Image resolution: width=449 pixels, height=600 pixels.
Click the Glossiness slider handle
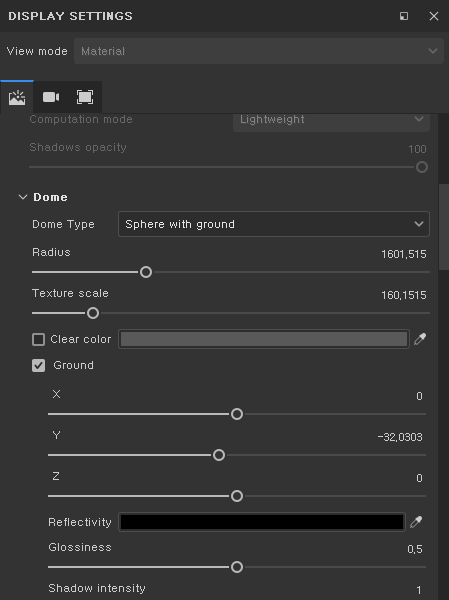click(x=237, y=567)
